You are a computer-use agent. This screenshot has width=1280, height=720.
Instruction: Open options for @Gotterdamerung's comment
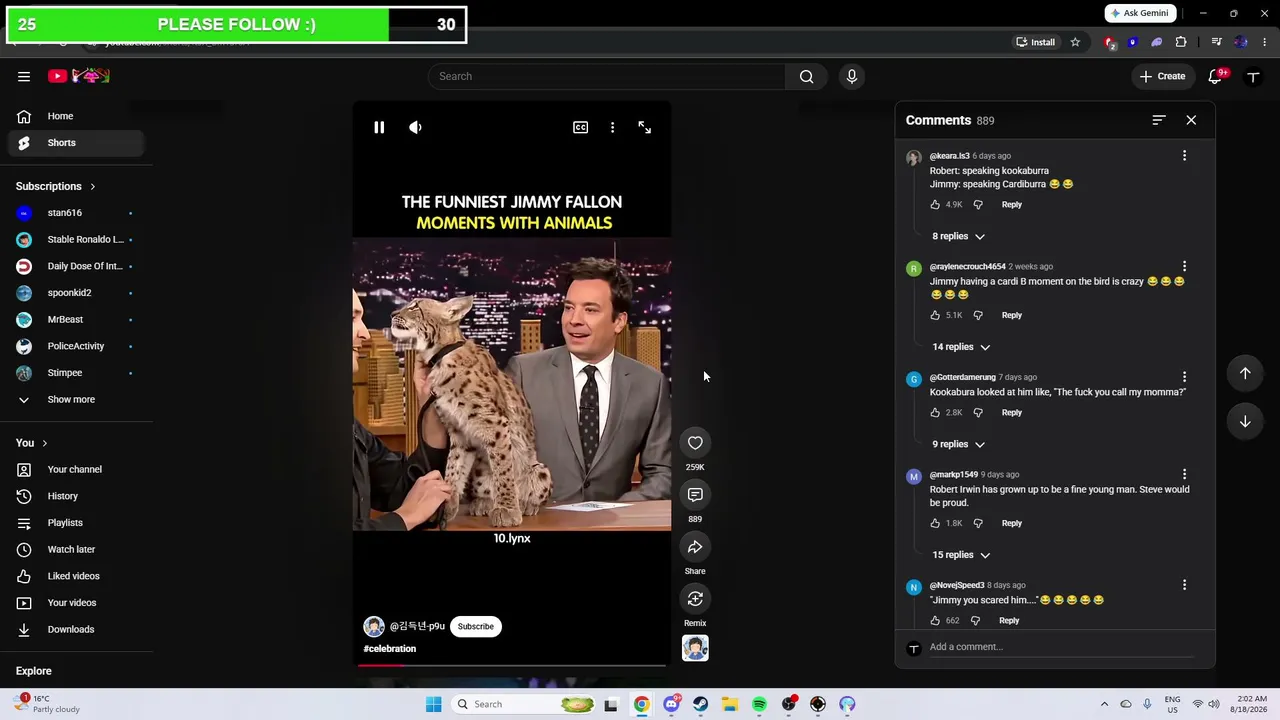click(x=1184, y=377)
